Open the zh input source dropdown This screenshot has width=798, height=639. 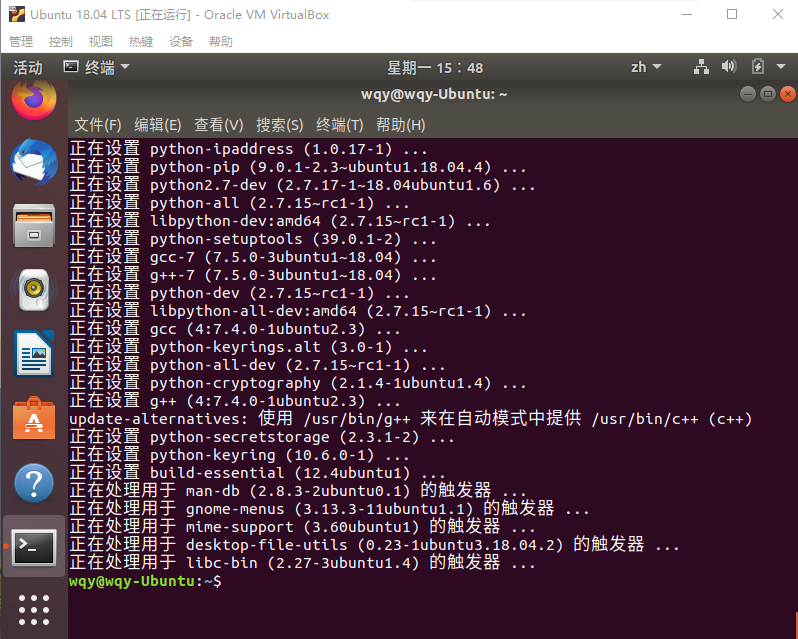click(x=646, y=67)
